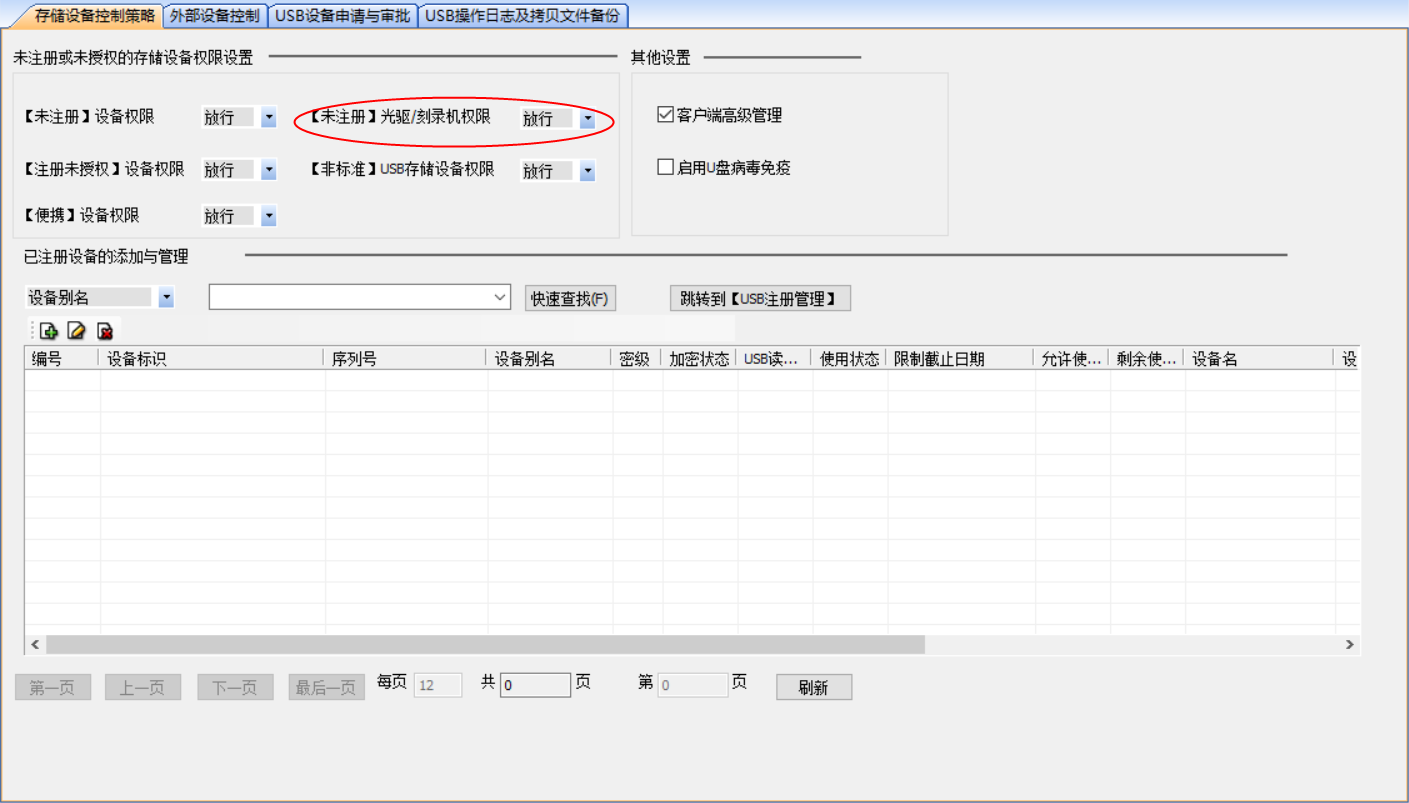The image size is (1409, 803).
Task: Open 【未注册】设备权限 dropdown
Action: (x=268, y=117)
